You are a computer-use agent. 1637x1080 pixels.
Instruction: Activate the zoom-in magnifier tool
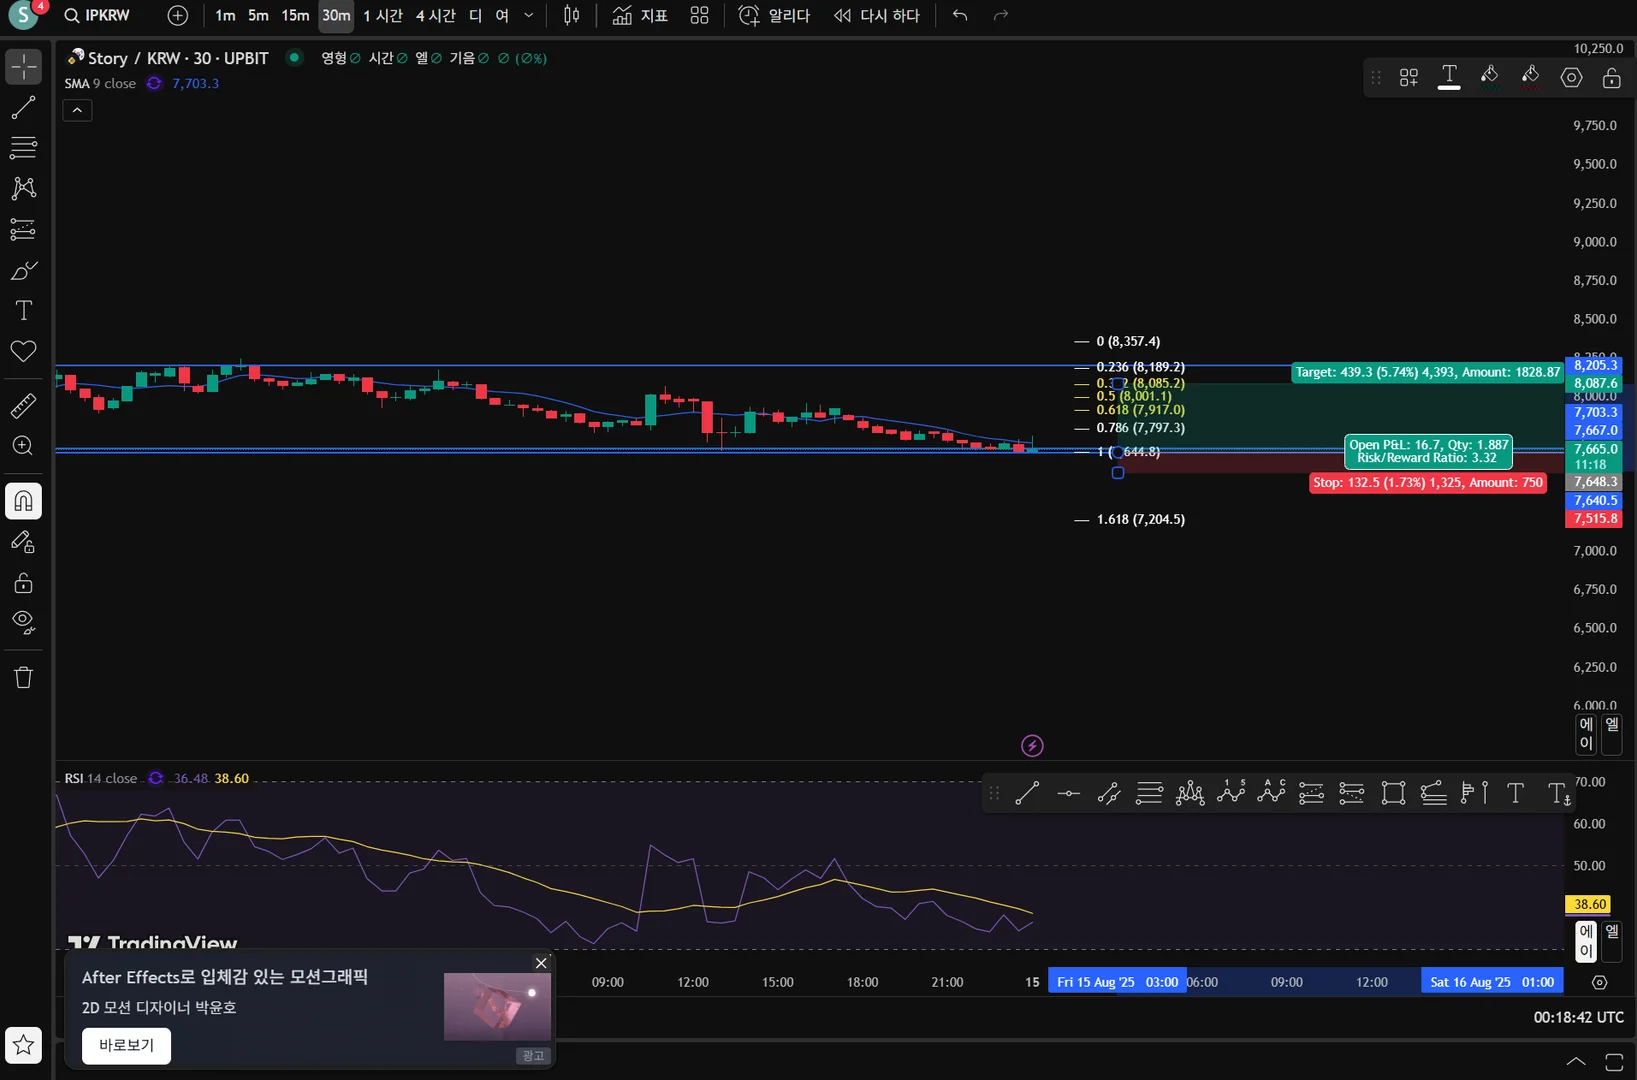(x=23, y=446)
